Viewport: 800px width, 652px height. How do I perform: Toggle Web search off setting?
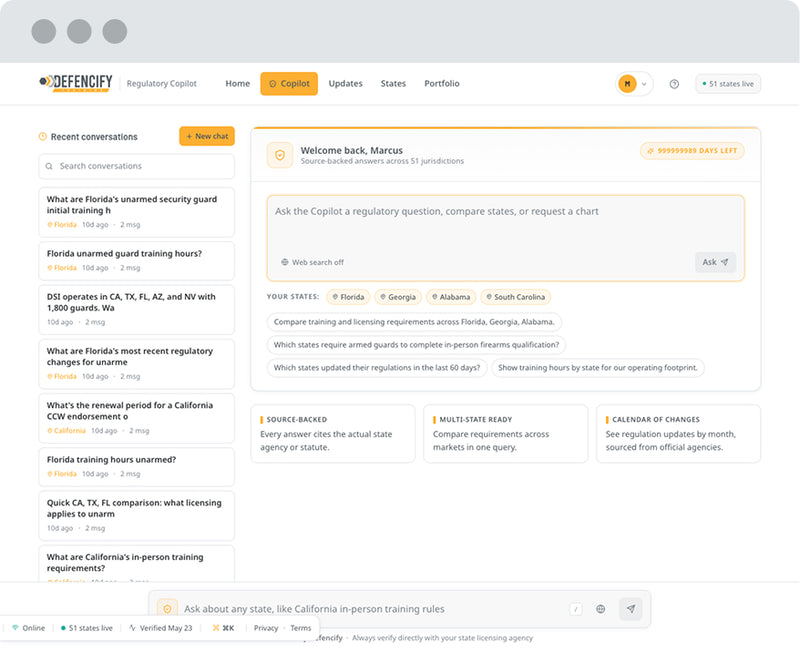[312, 262]
